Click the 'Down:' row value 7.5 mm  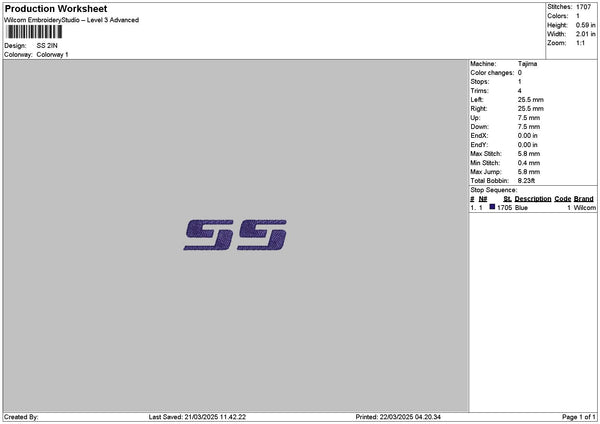529,127
